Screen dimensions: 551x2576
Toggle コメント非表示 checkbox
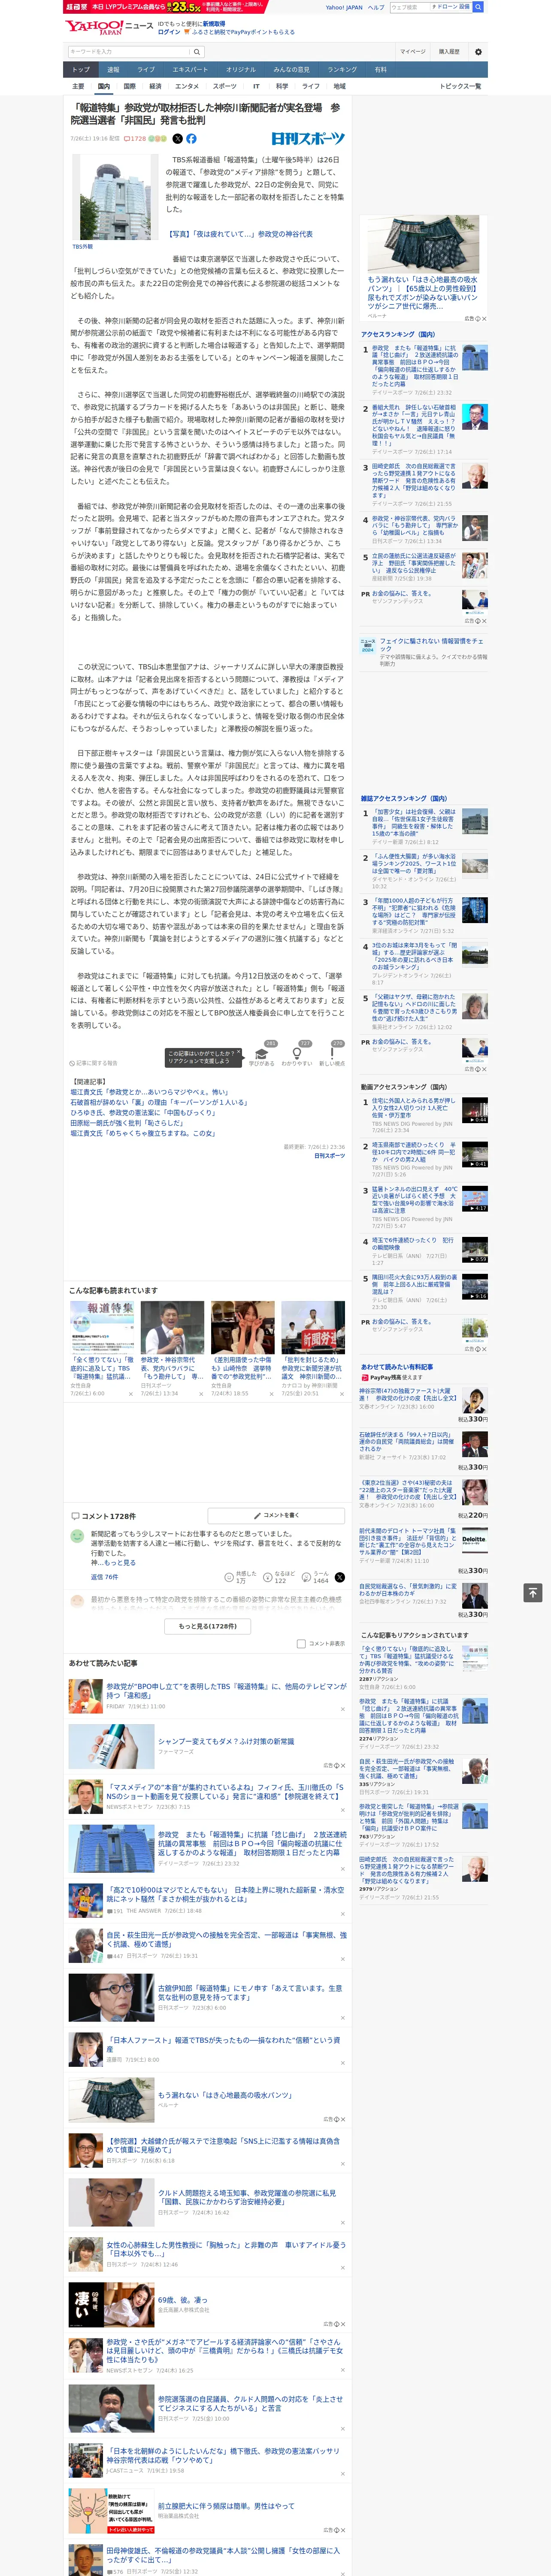[301, 1644]
